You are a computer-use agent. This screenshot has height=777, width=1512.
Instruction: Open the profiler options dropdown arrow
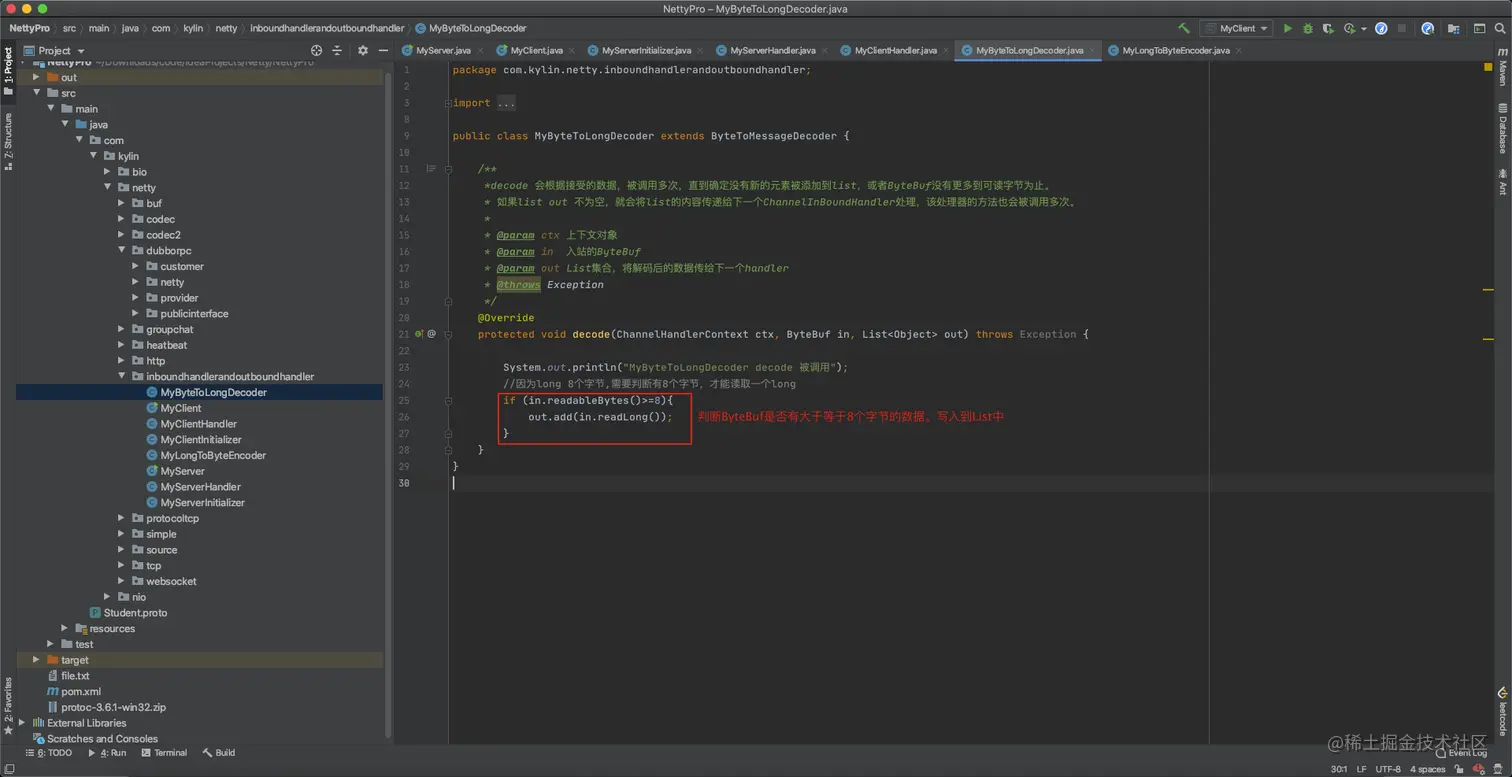[1364, 29]
